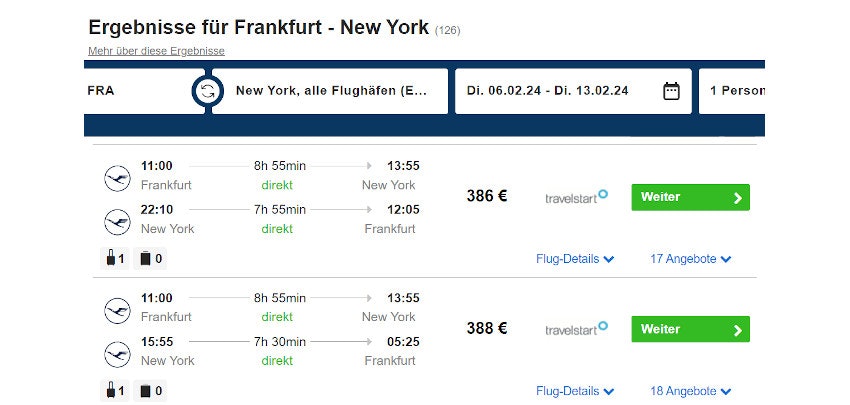Screen dimensions: 850x405
Task: Open the calendar date picker icon
Action: 671,91
